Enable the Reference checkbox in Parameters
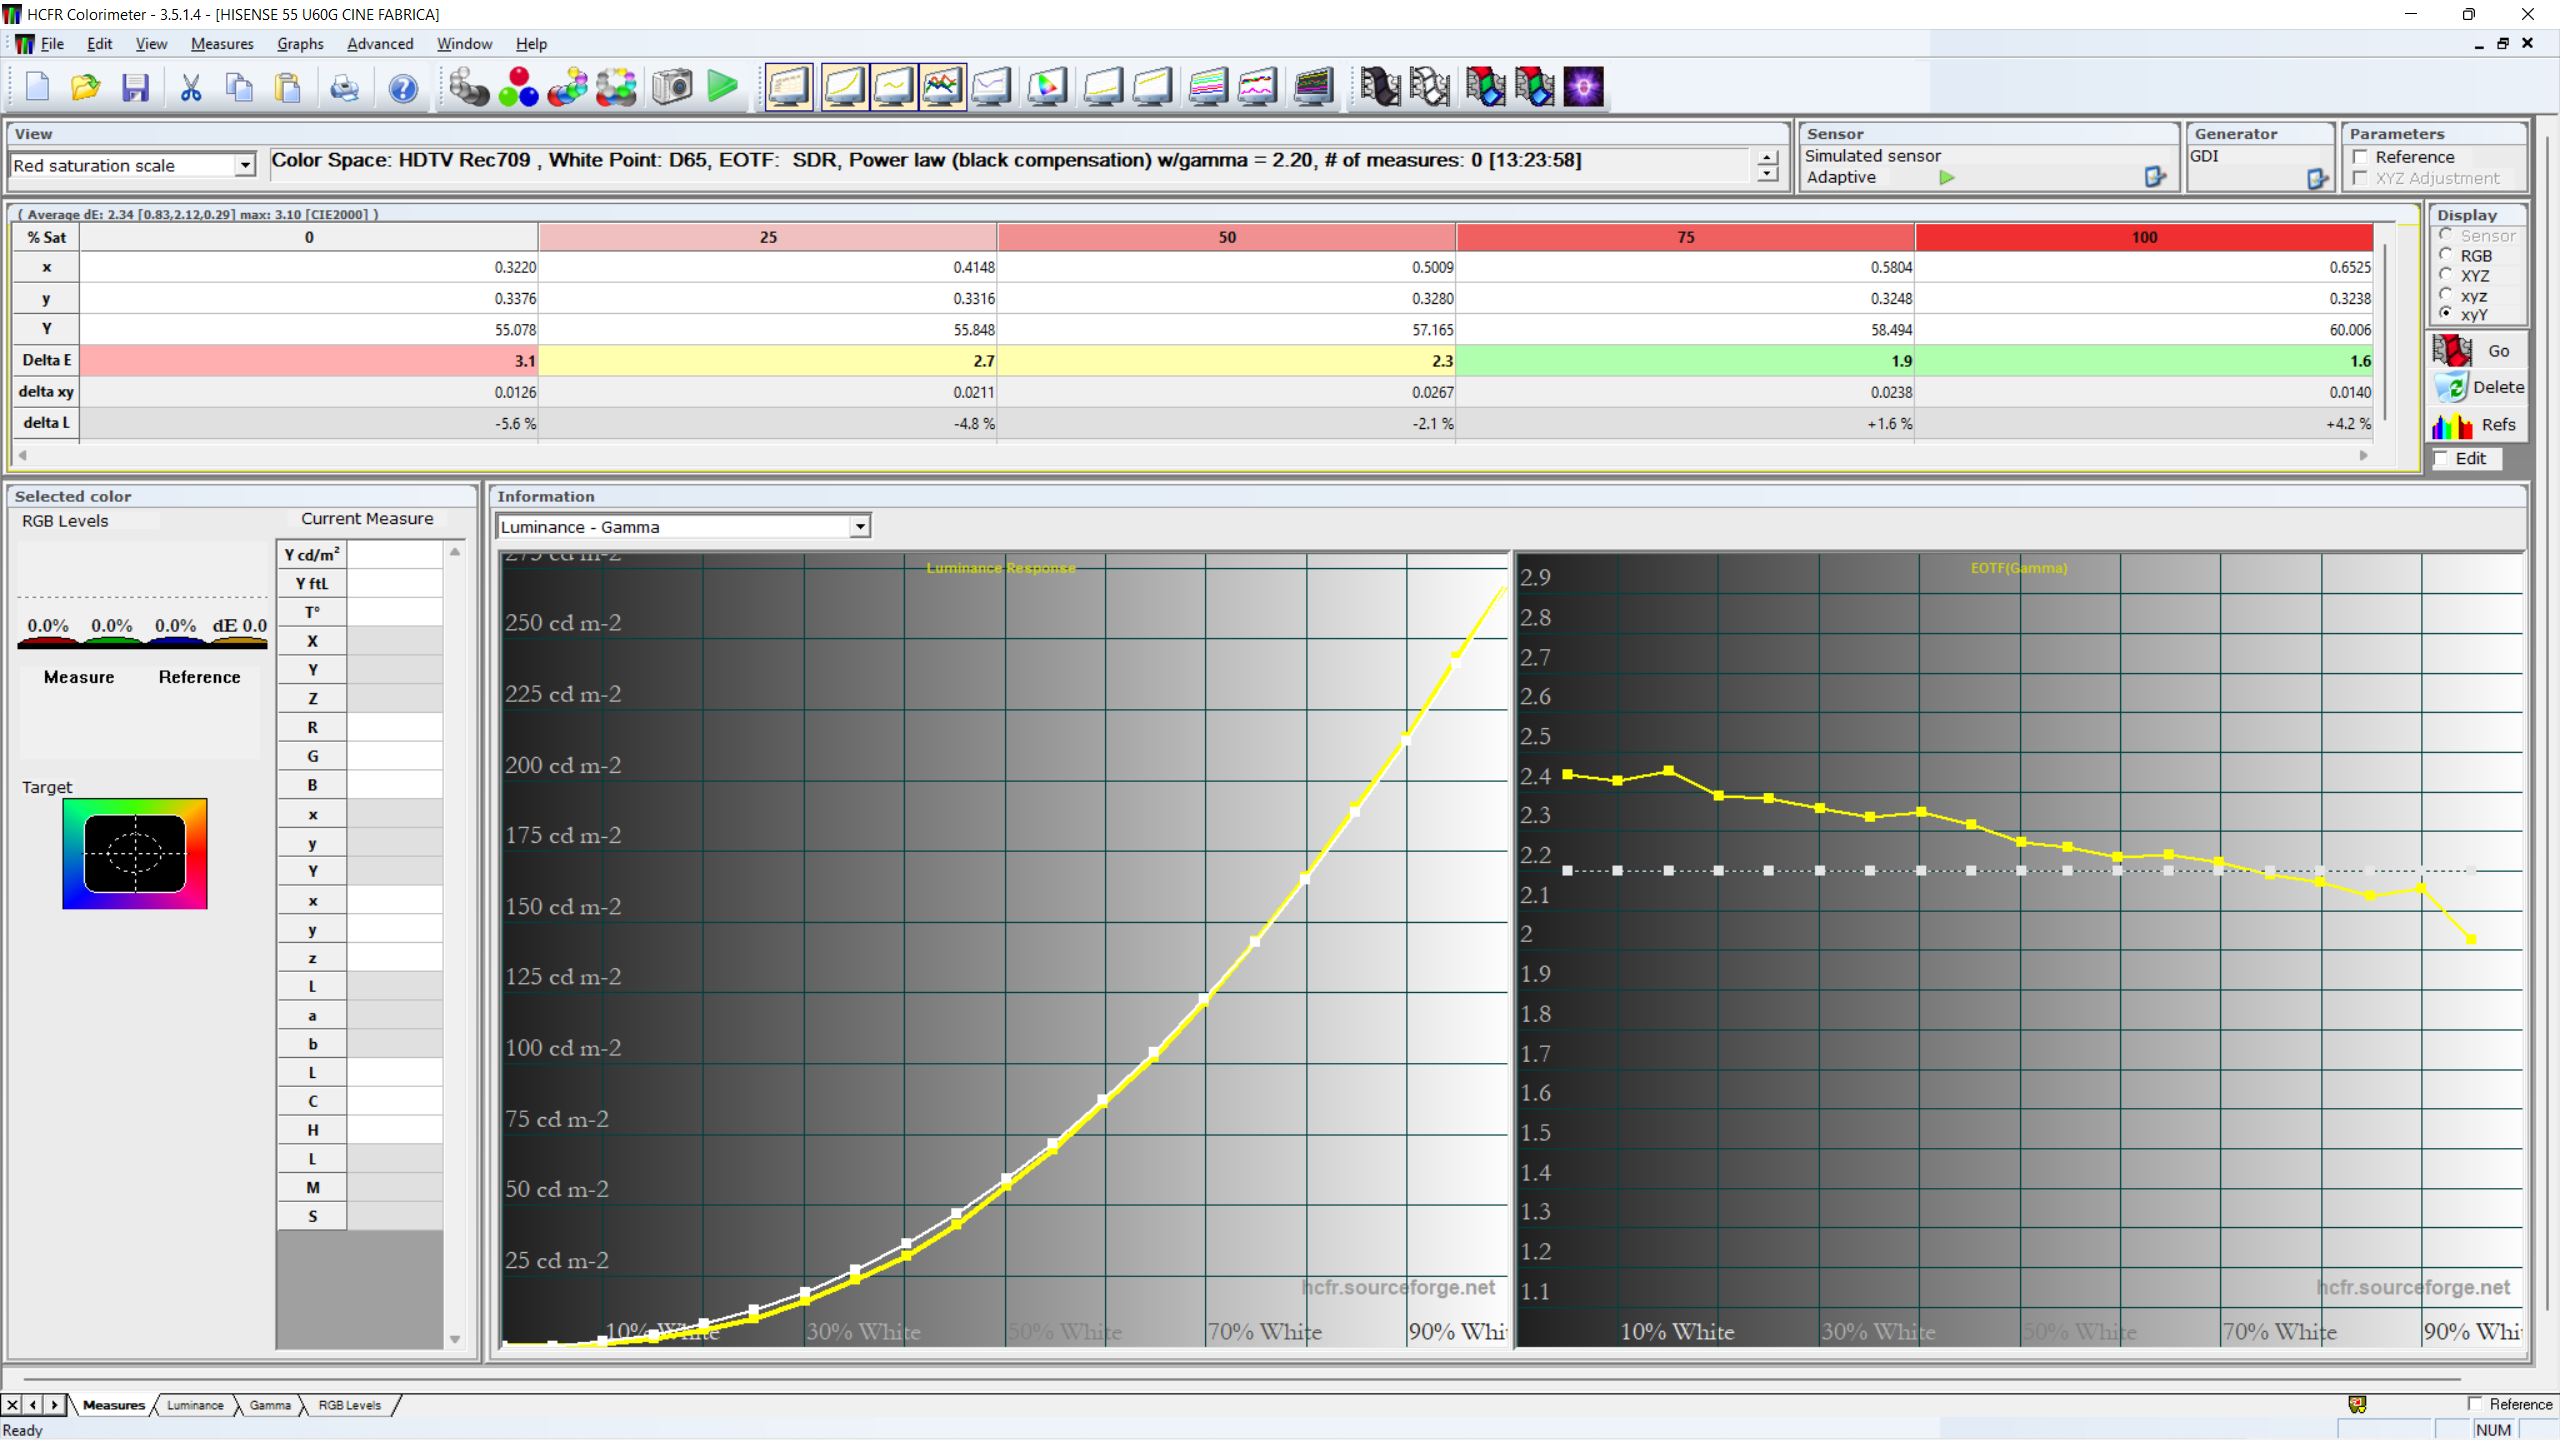Viewport: 2560px width, 1440px height. [x=2361, y=157]
